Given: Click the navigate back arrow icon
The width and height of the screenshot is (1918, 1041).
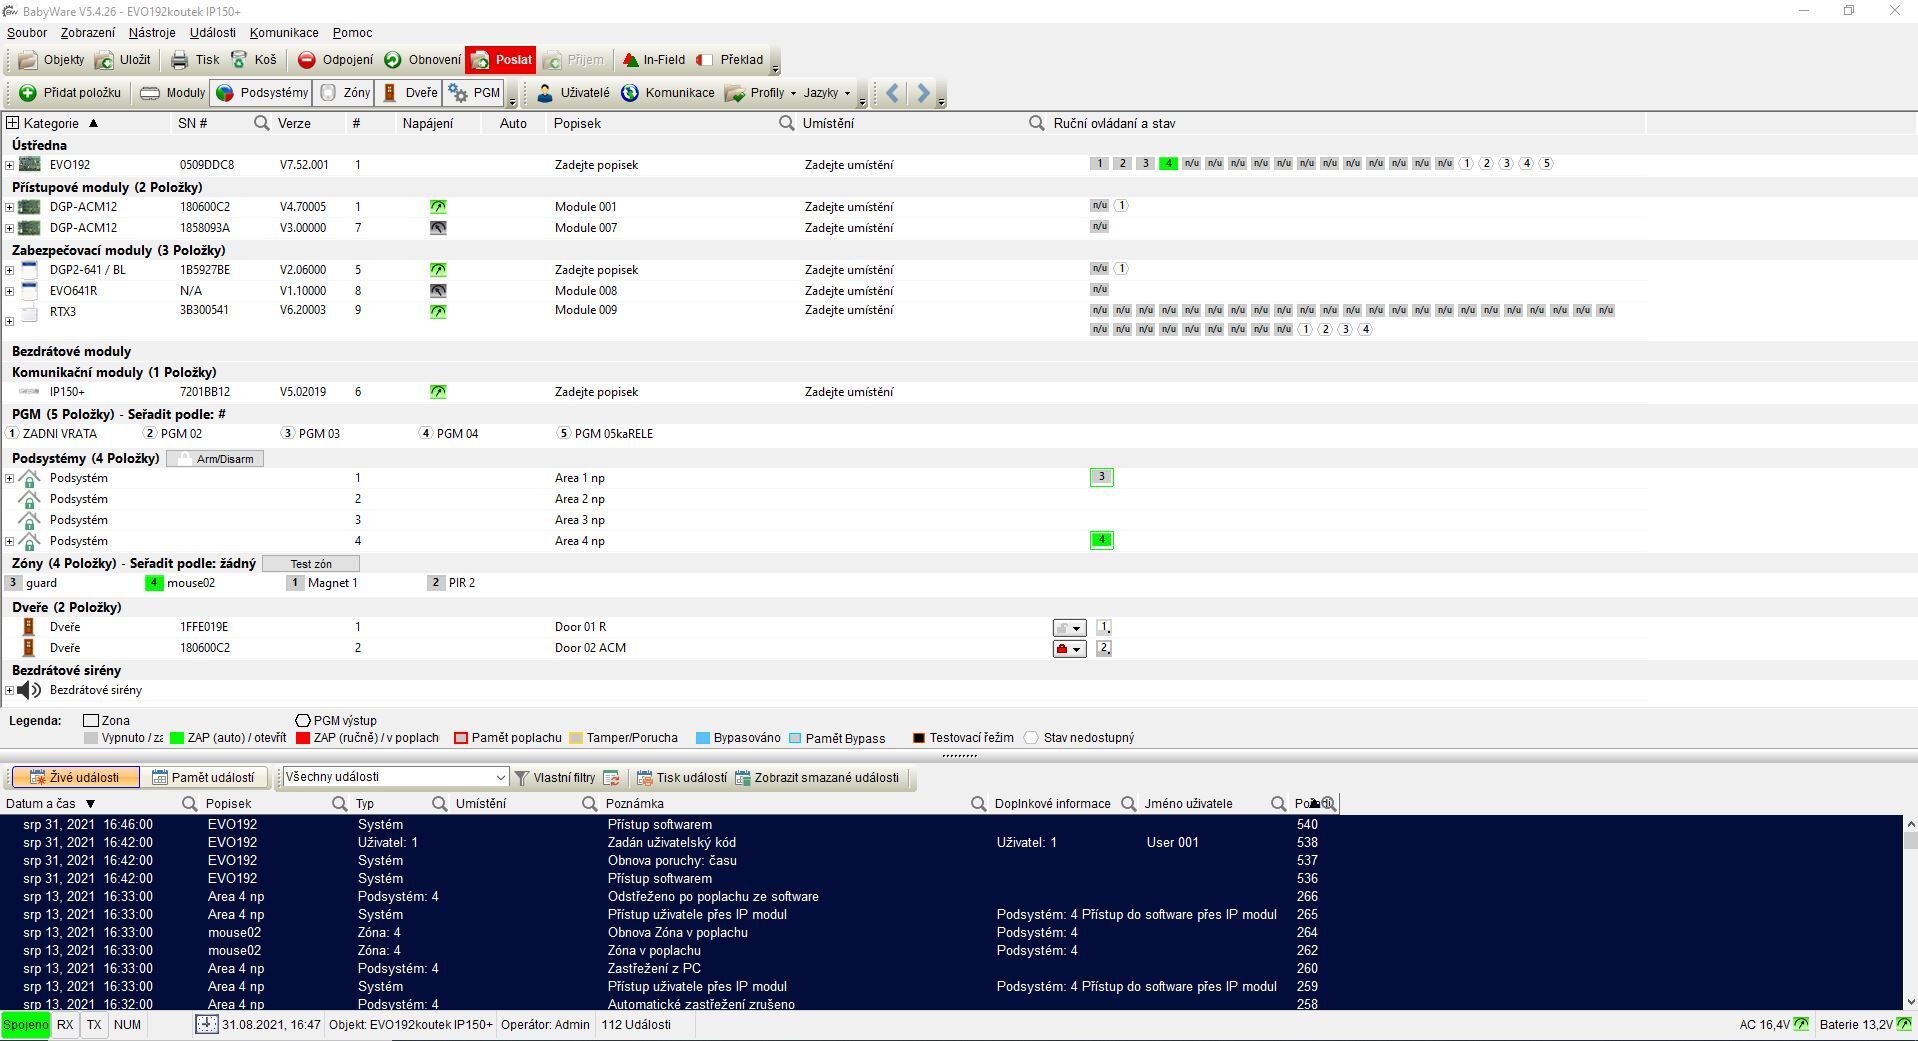Looking at the screenshot, I should [892, 93].
